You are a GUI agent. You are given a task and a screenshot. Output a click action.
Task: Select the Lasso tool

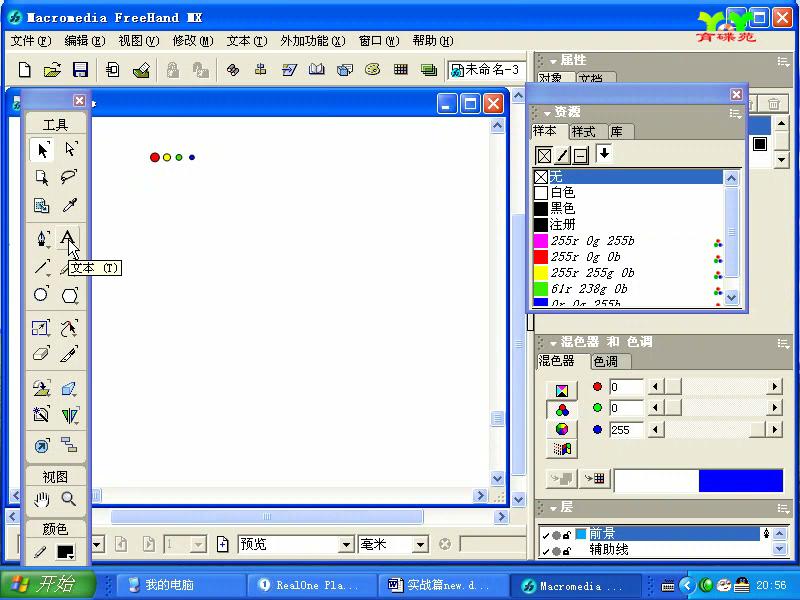(x=70, y=177)
